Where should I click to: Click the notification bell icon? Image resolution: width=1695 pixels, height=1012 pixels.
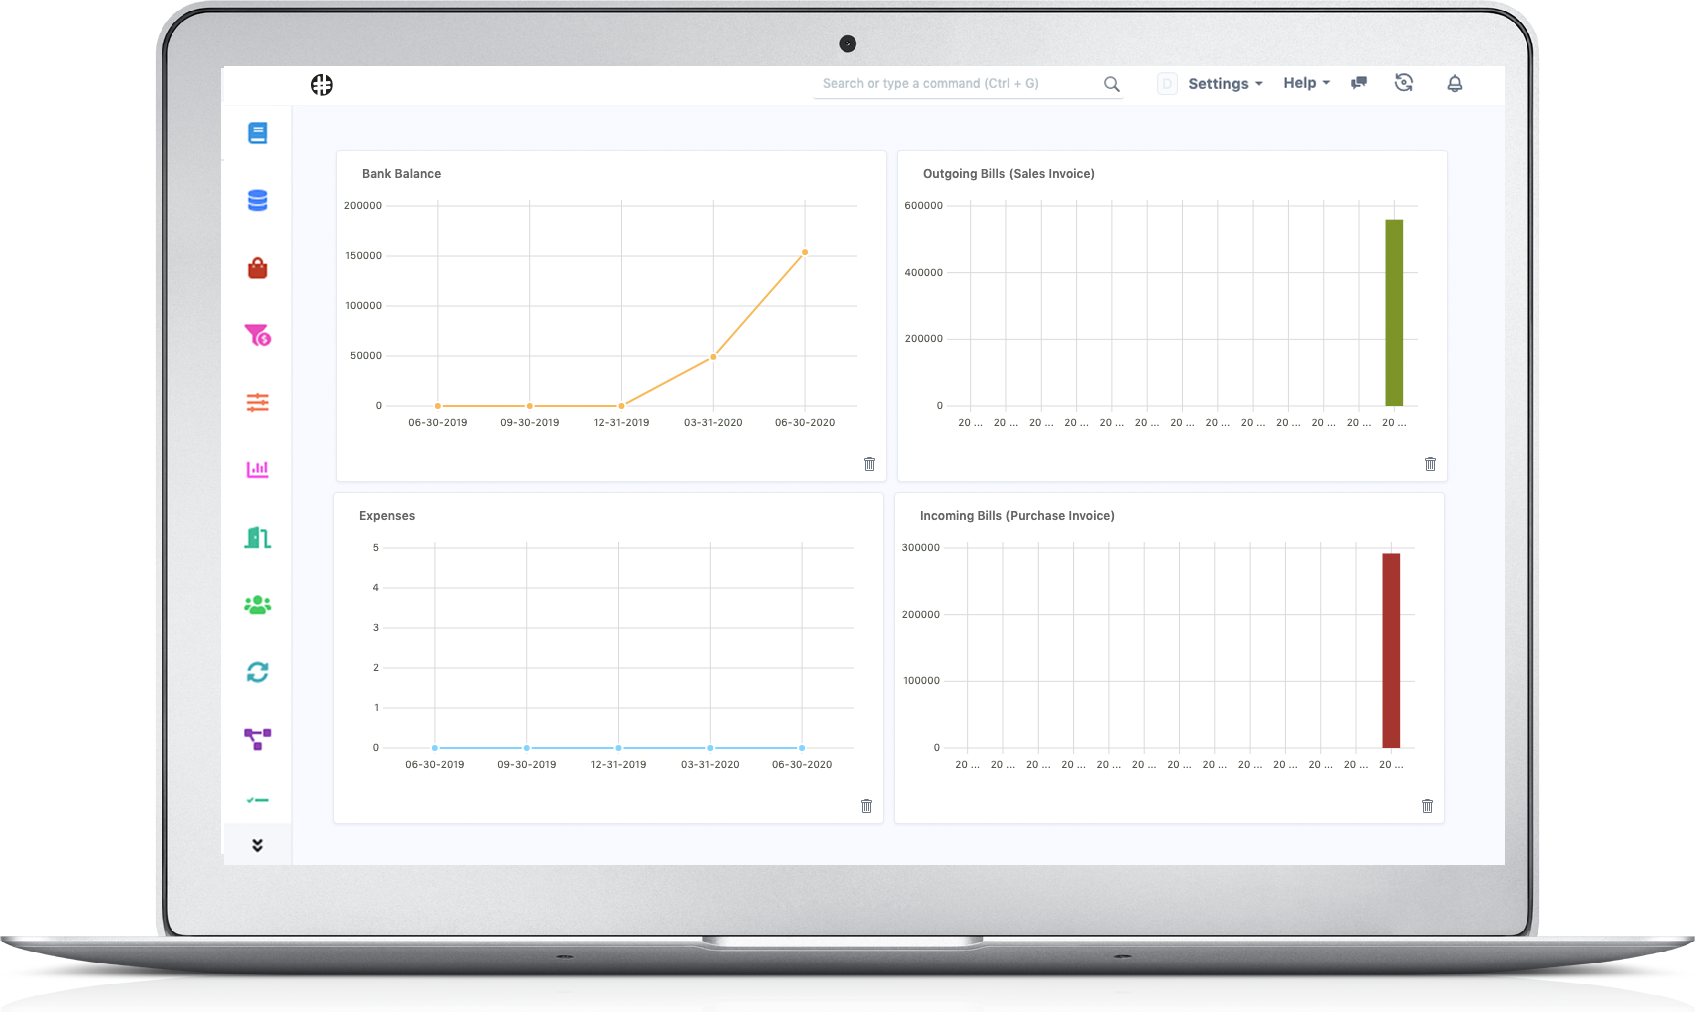tap(1455, 83)
